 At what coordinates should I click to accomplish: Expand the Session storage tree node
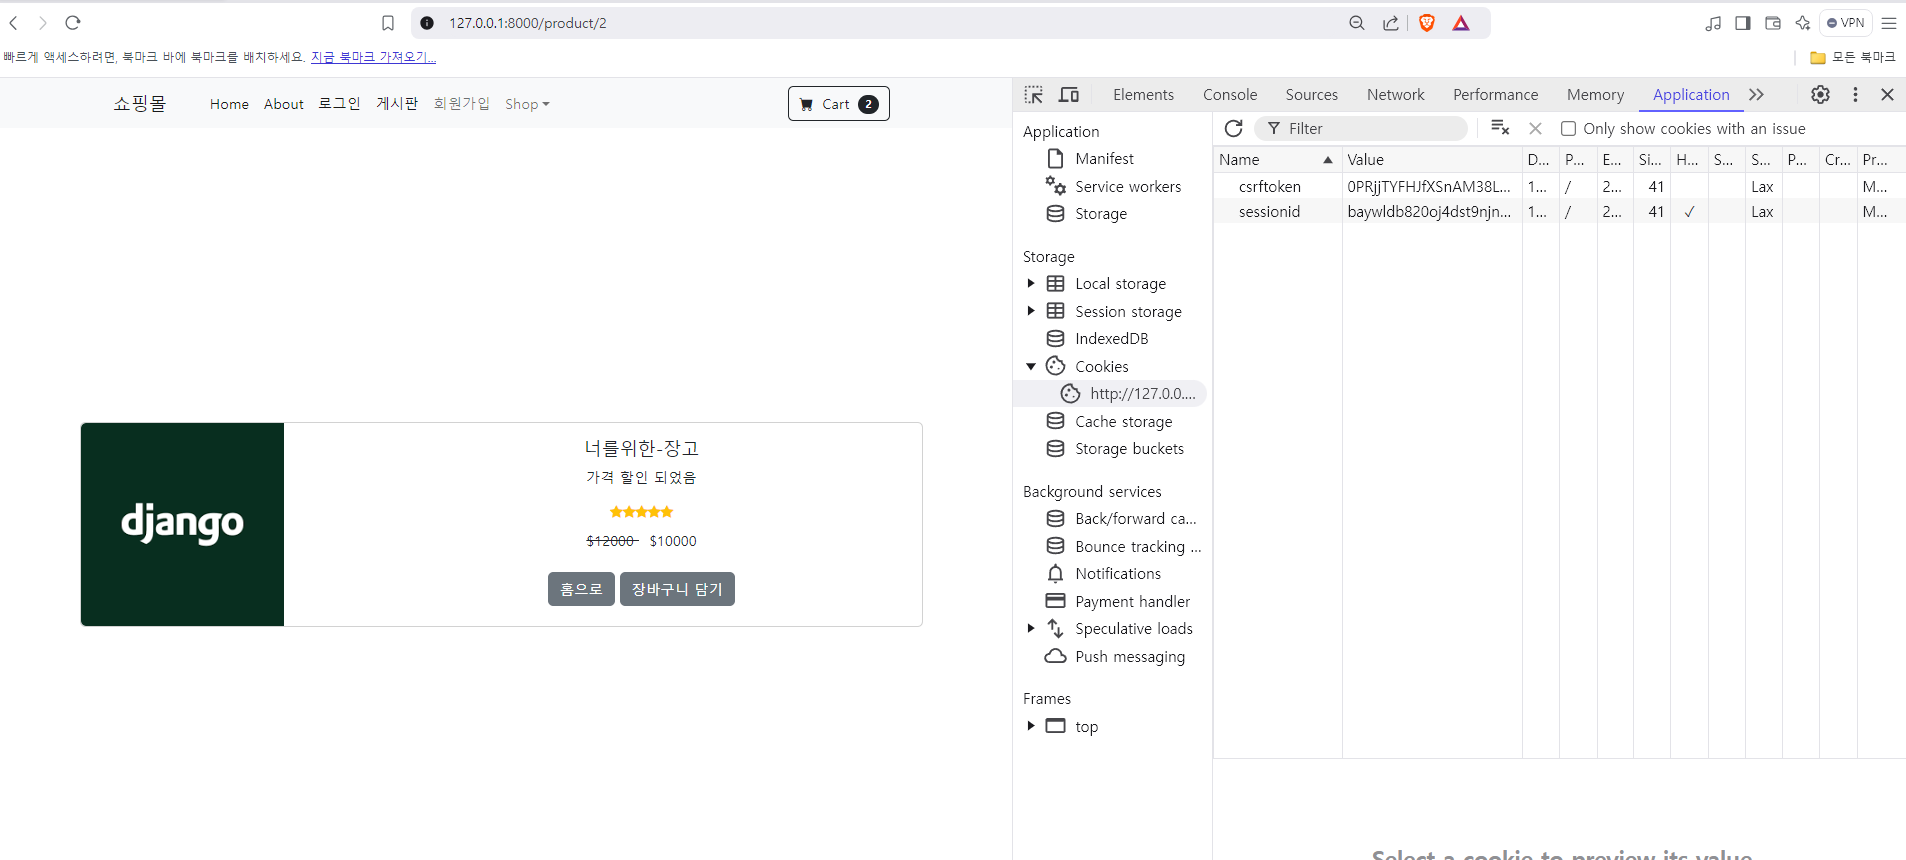pyautogui.click(x=1031, y=311)
